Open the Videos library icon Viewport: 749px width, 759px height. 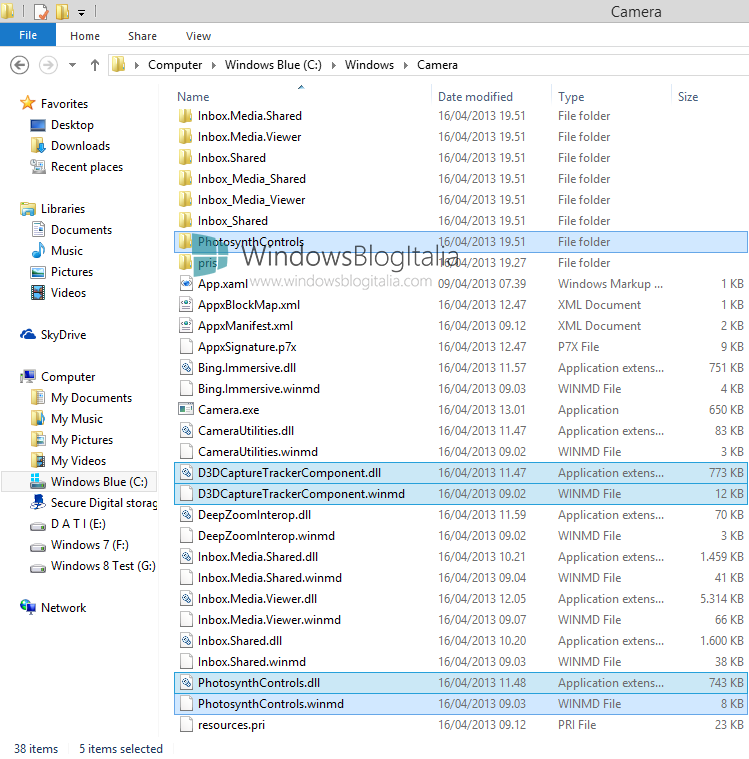[x=38, y=293]
